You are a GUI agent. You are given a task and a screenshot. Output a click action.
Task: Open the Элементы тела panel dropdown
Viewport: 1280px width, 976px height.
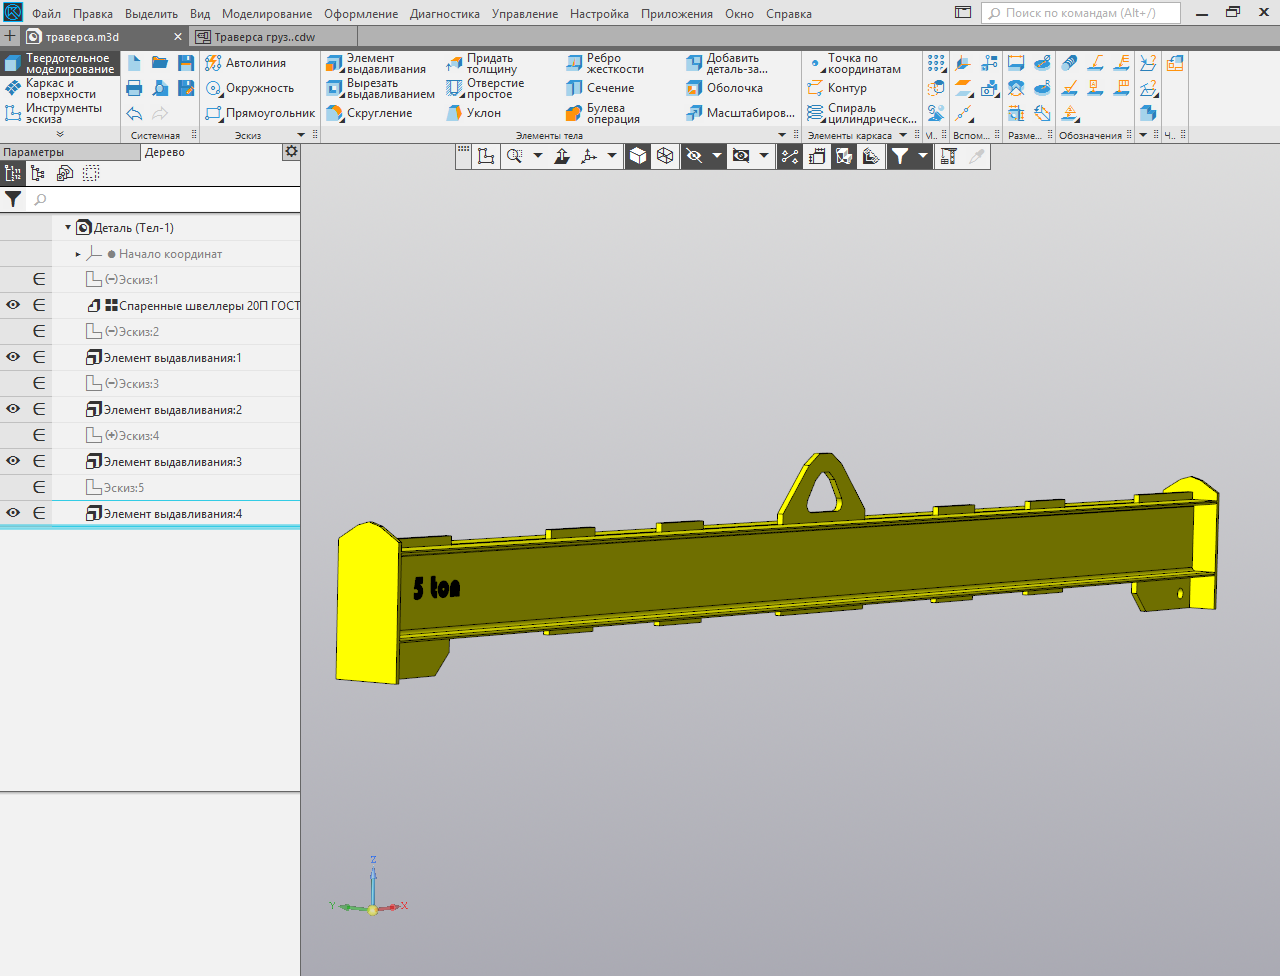pos(782,135)
